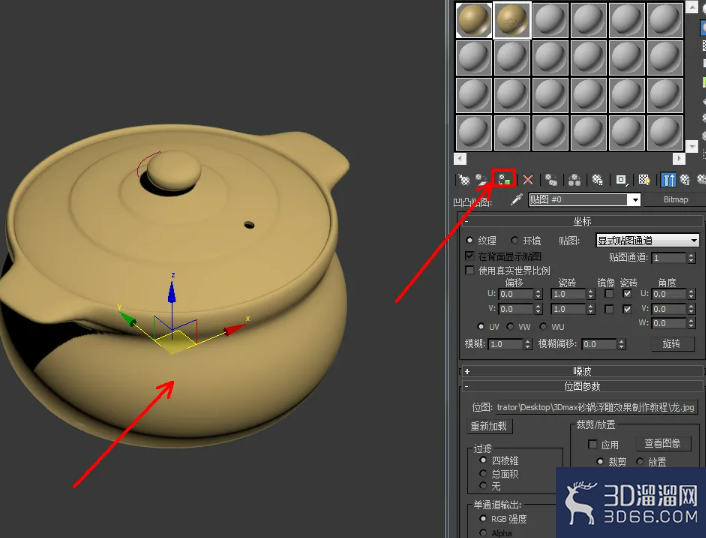Click the V 角度 spinner arrows

tap(691, 309)
